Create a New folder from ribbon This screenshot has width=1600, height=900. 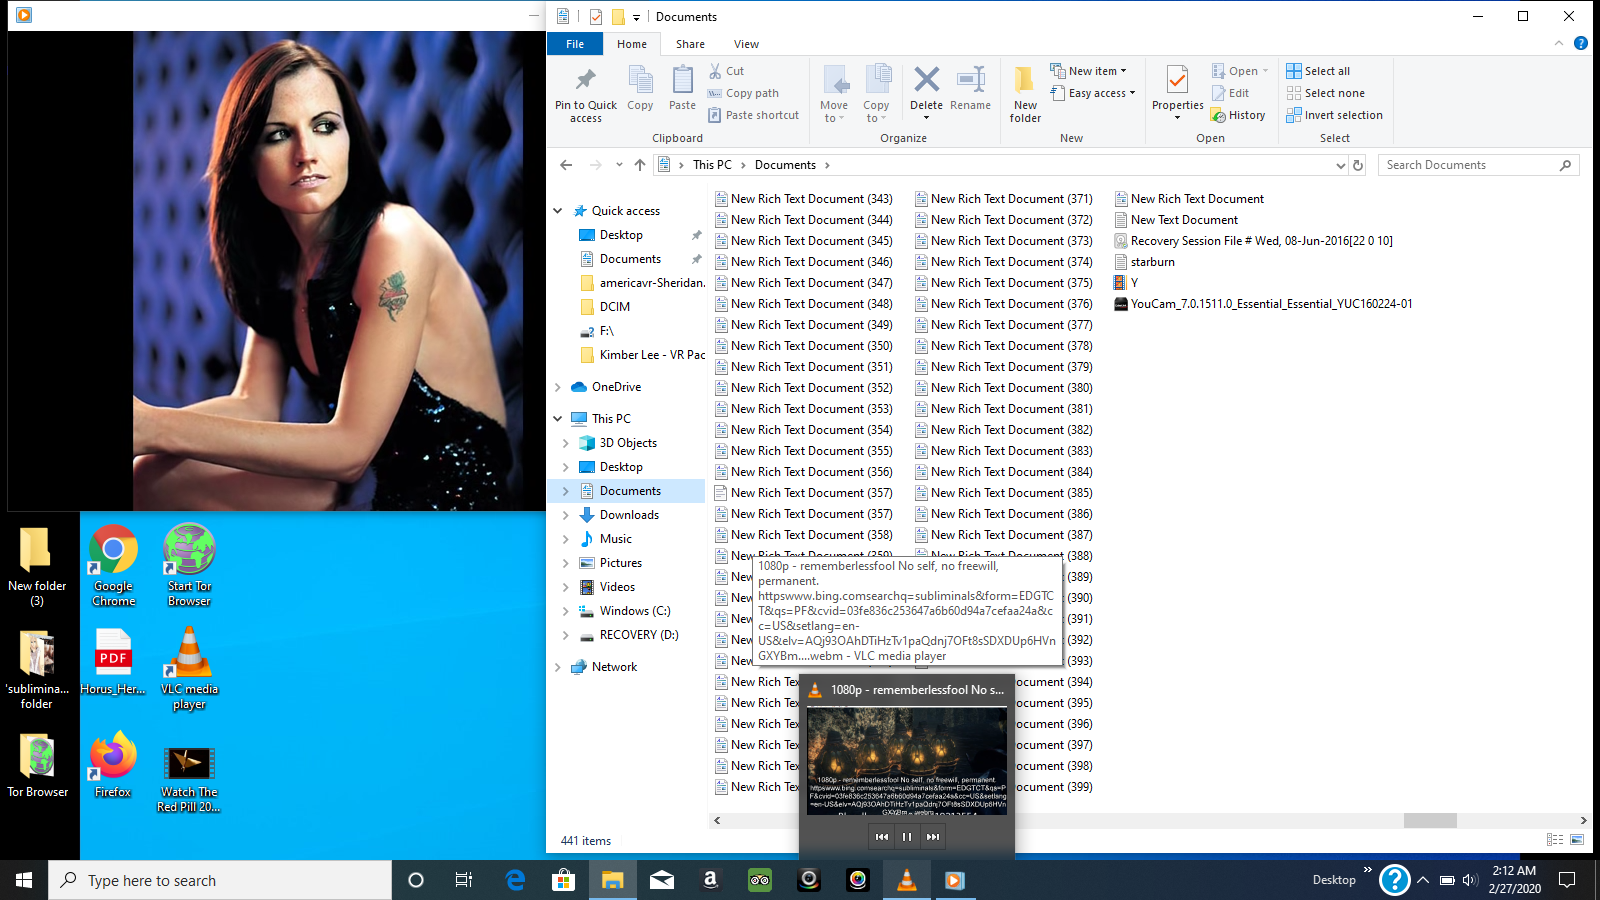[1025, 94]
